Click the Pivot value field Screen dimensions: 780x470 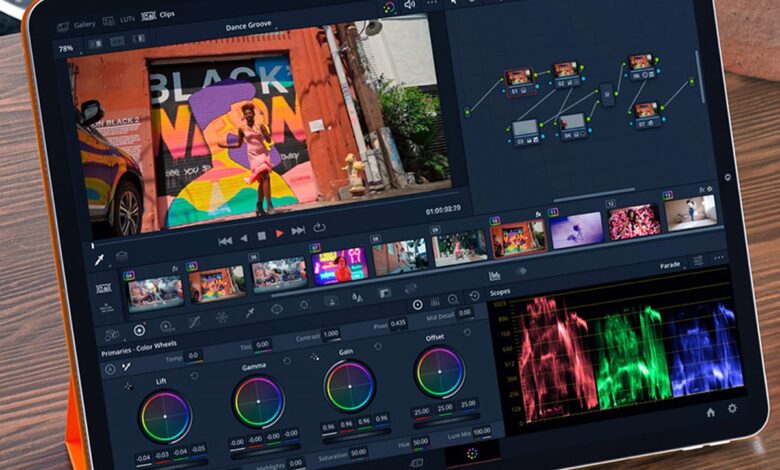398,324
